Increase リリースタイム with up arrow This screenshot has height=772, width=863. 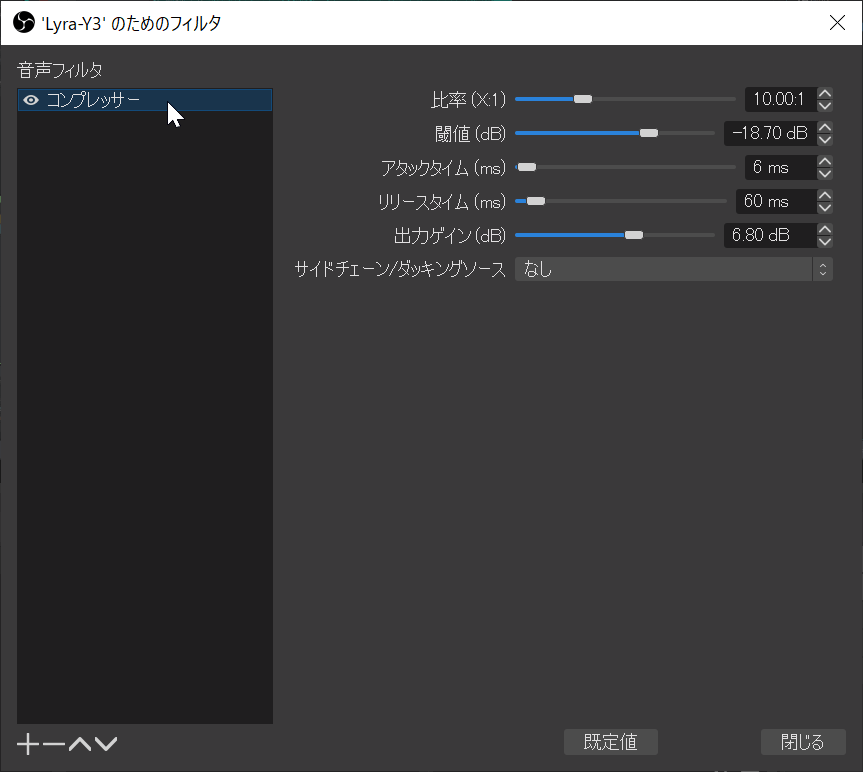tap(824, 195)
